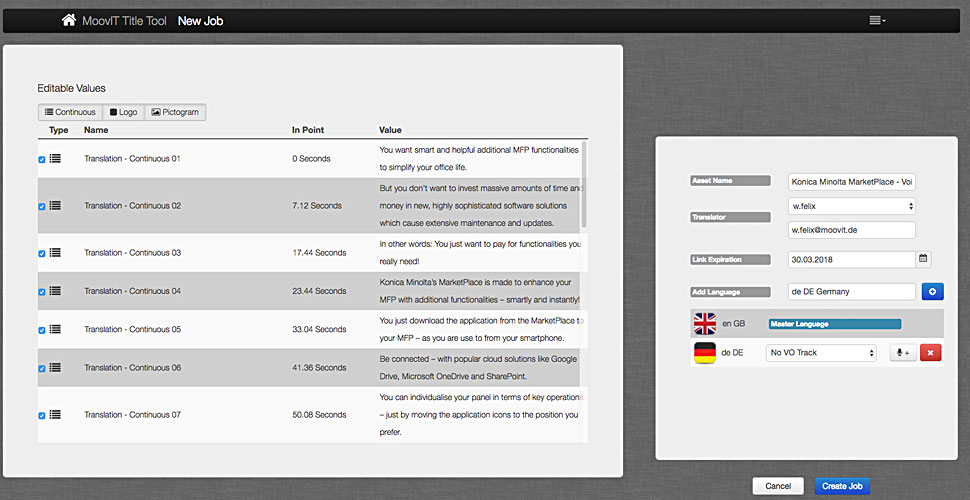Click the Pictogram tab's image icon

156,112
